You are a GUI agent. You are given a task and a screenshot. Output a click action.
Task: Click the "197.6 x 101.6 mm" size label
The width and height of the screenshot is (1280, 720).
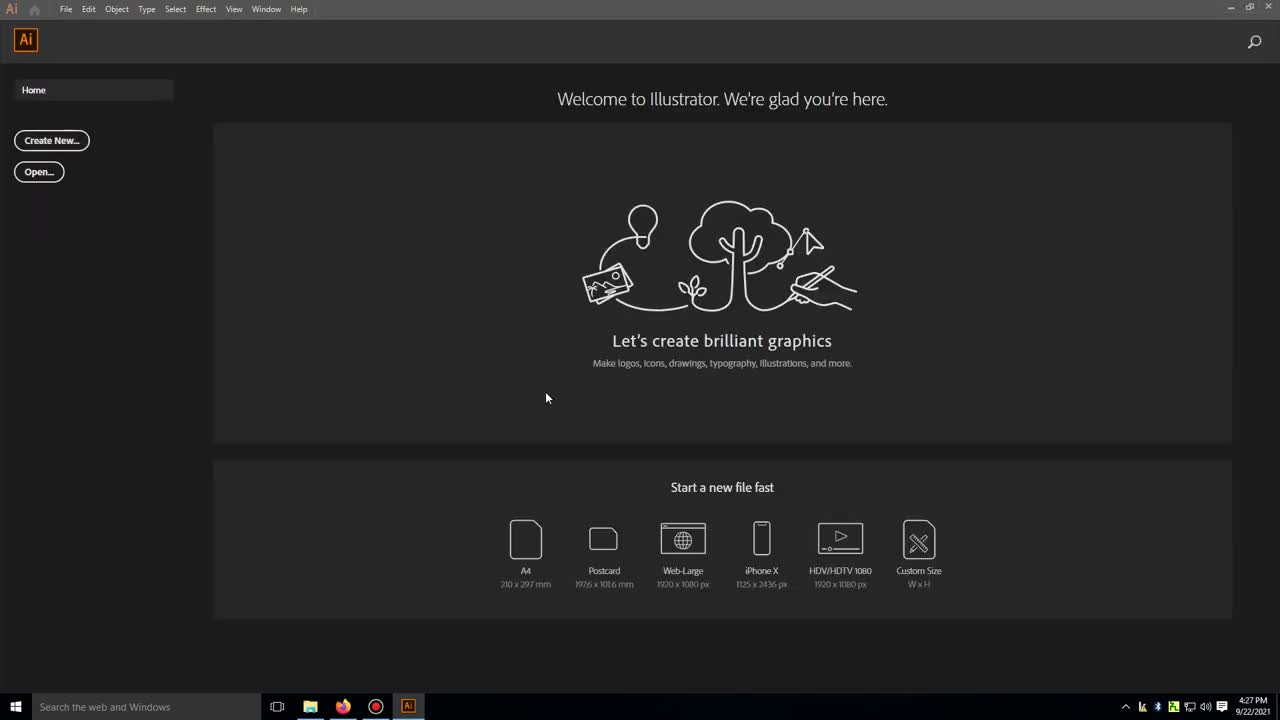(x=604, y=584)
